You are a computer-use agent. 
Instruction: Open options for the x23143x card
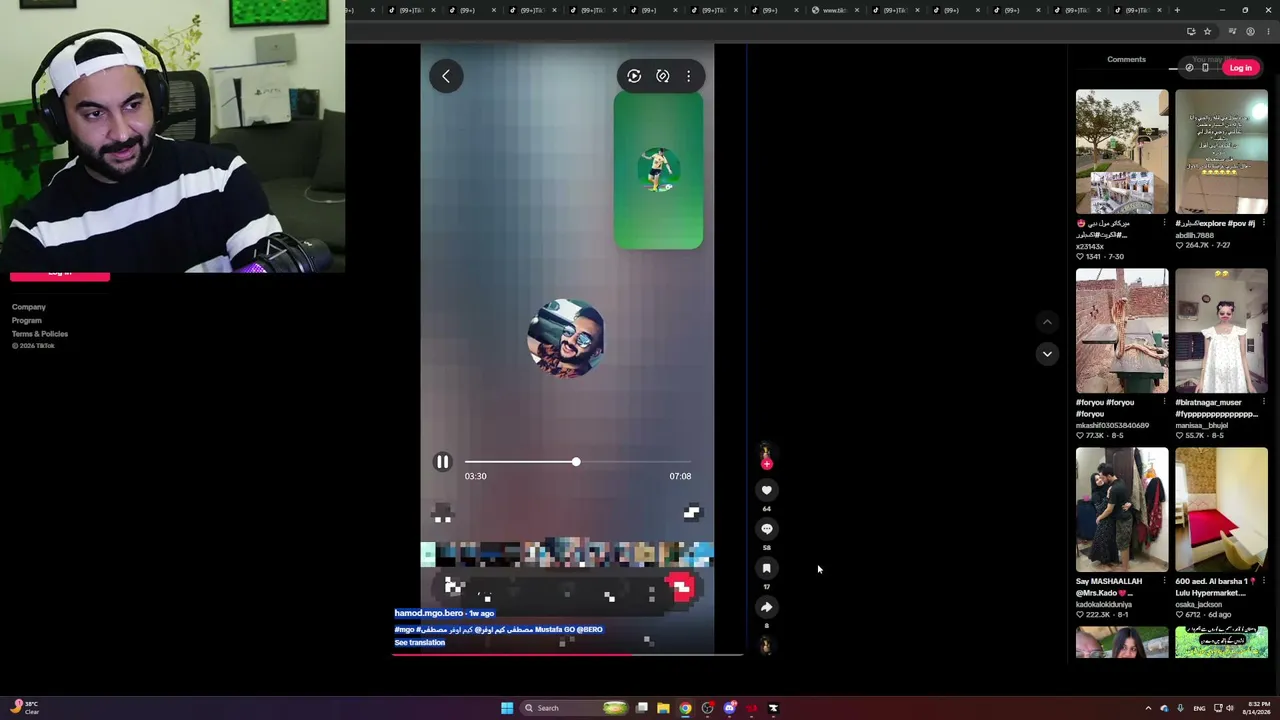coord(1164,223)
